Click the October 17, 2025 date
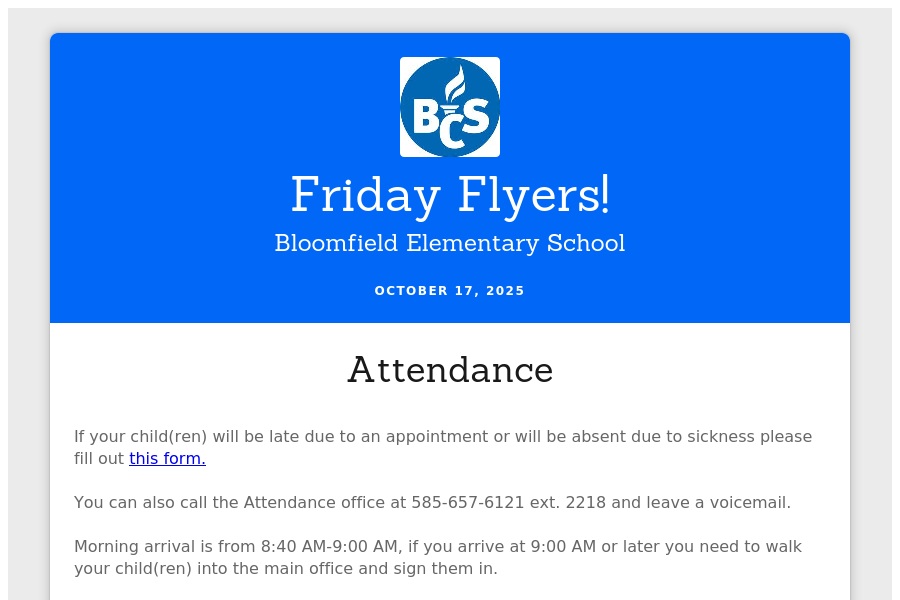Screen dimensions: 900x600 (x=450, y=291)
